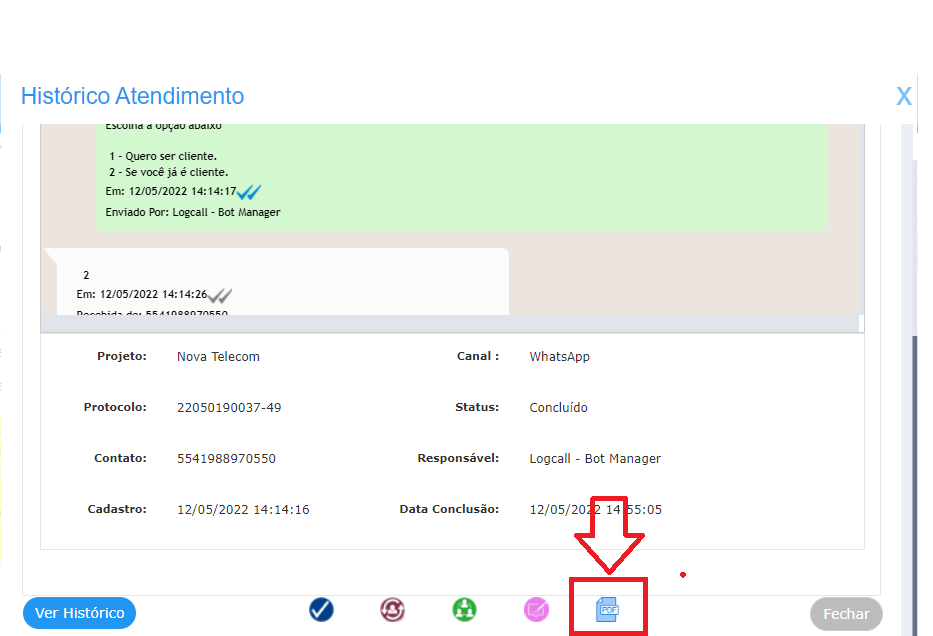Click 'Enviado Por: Logcall - Bot Manager' text
The width and height of the screenshot is (933, 636).
[x=193, y=212]
